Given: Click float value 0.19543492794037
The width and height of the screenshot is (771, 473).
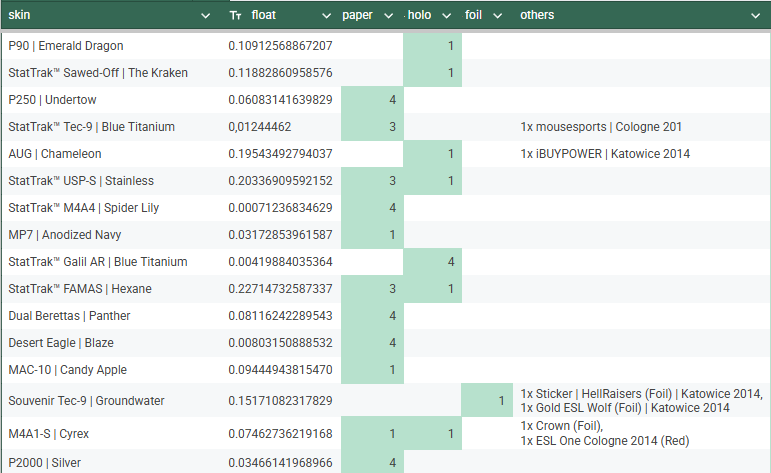Looking at the screenshot, I should 280,154.
